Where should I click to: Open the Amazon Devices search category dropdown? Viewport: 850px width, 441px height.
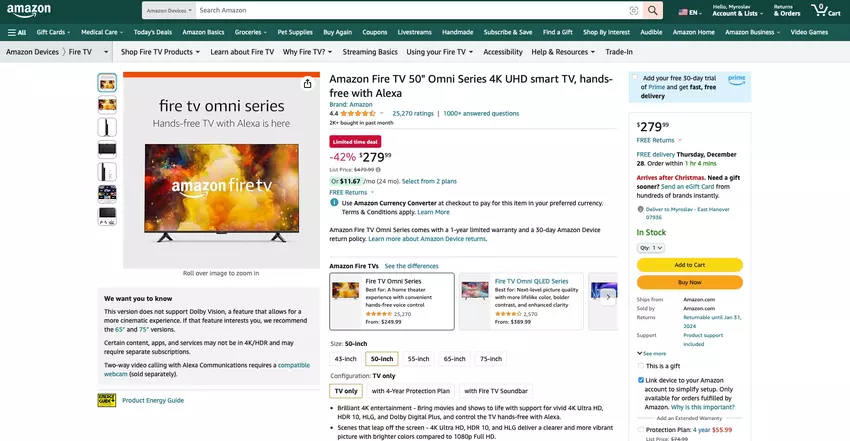[169, 10]
